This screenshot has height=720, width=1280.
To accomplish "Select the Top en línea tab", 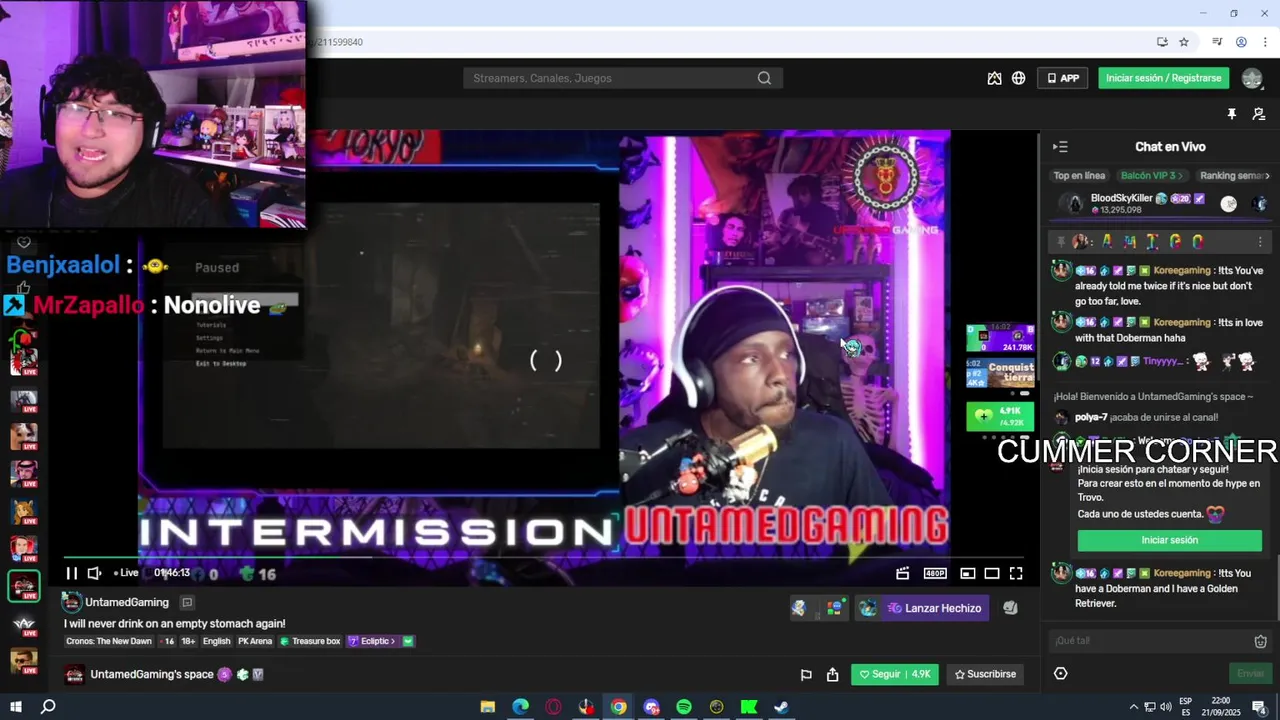I will coord(1079,176).
